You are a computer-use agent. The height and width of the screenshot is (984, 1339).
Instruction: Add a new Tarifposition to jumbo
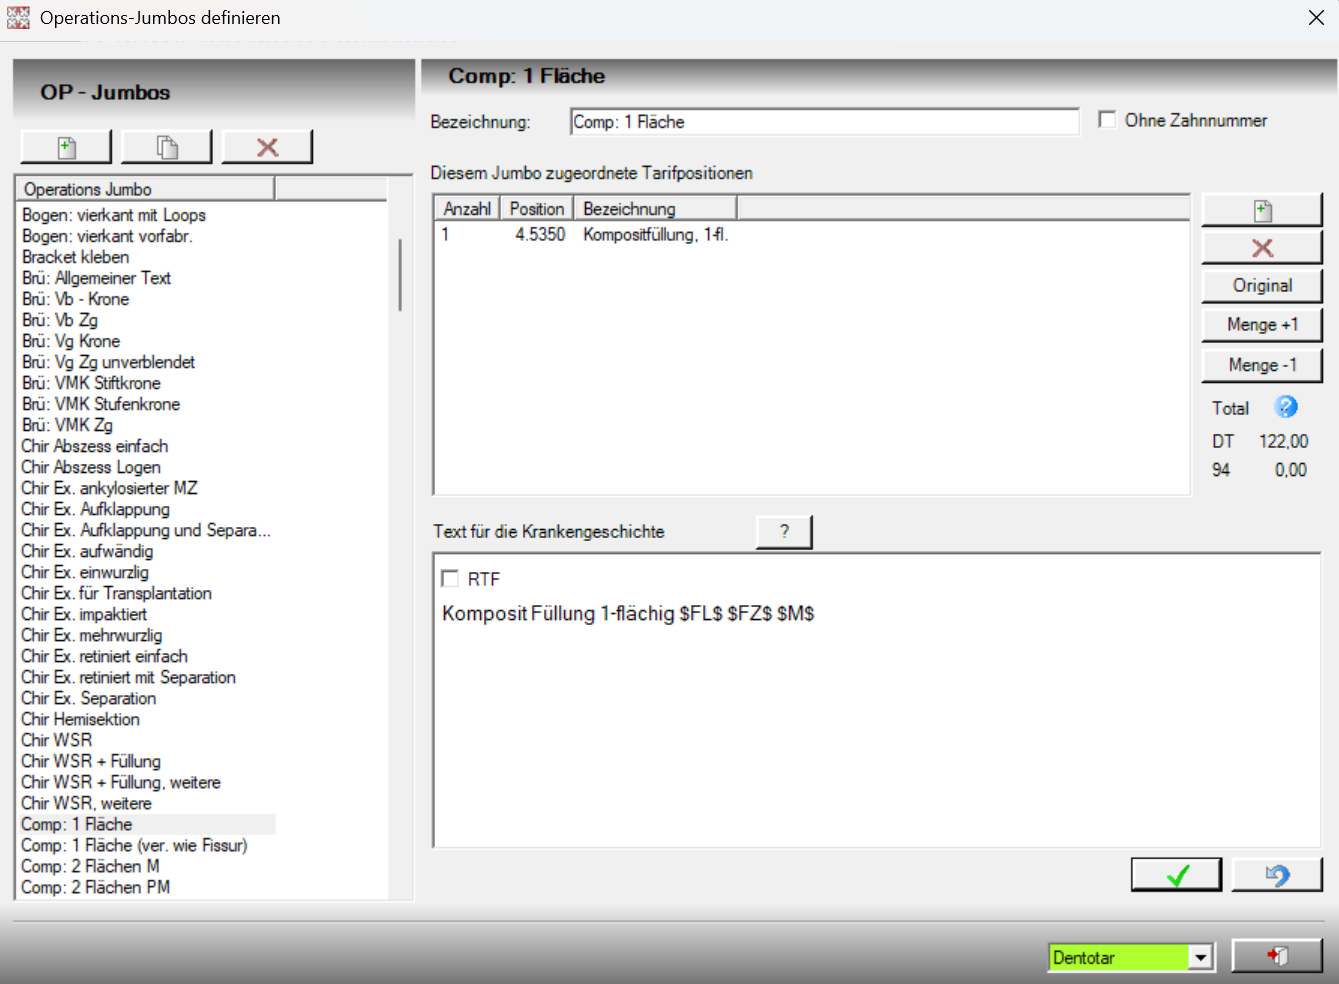(x=1262, y=210)
